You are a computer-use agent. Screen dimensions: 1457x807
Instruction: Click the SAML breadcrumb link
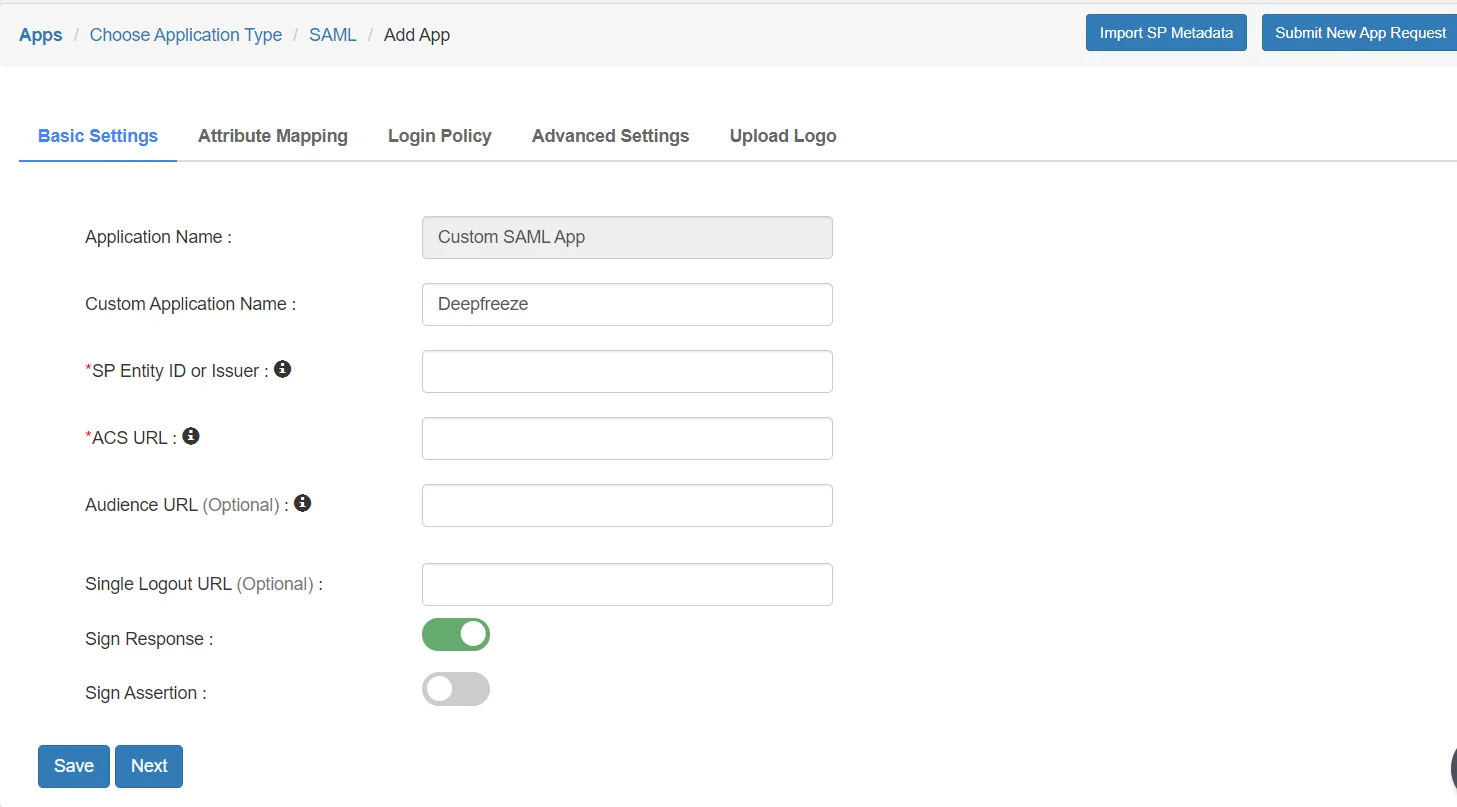[x=333, y=34]
